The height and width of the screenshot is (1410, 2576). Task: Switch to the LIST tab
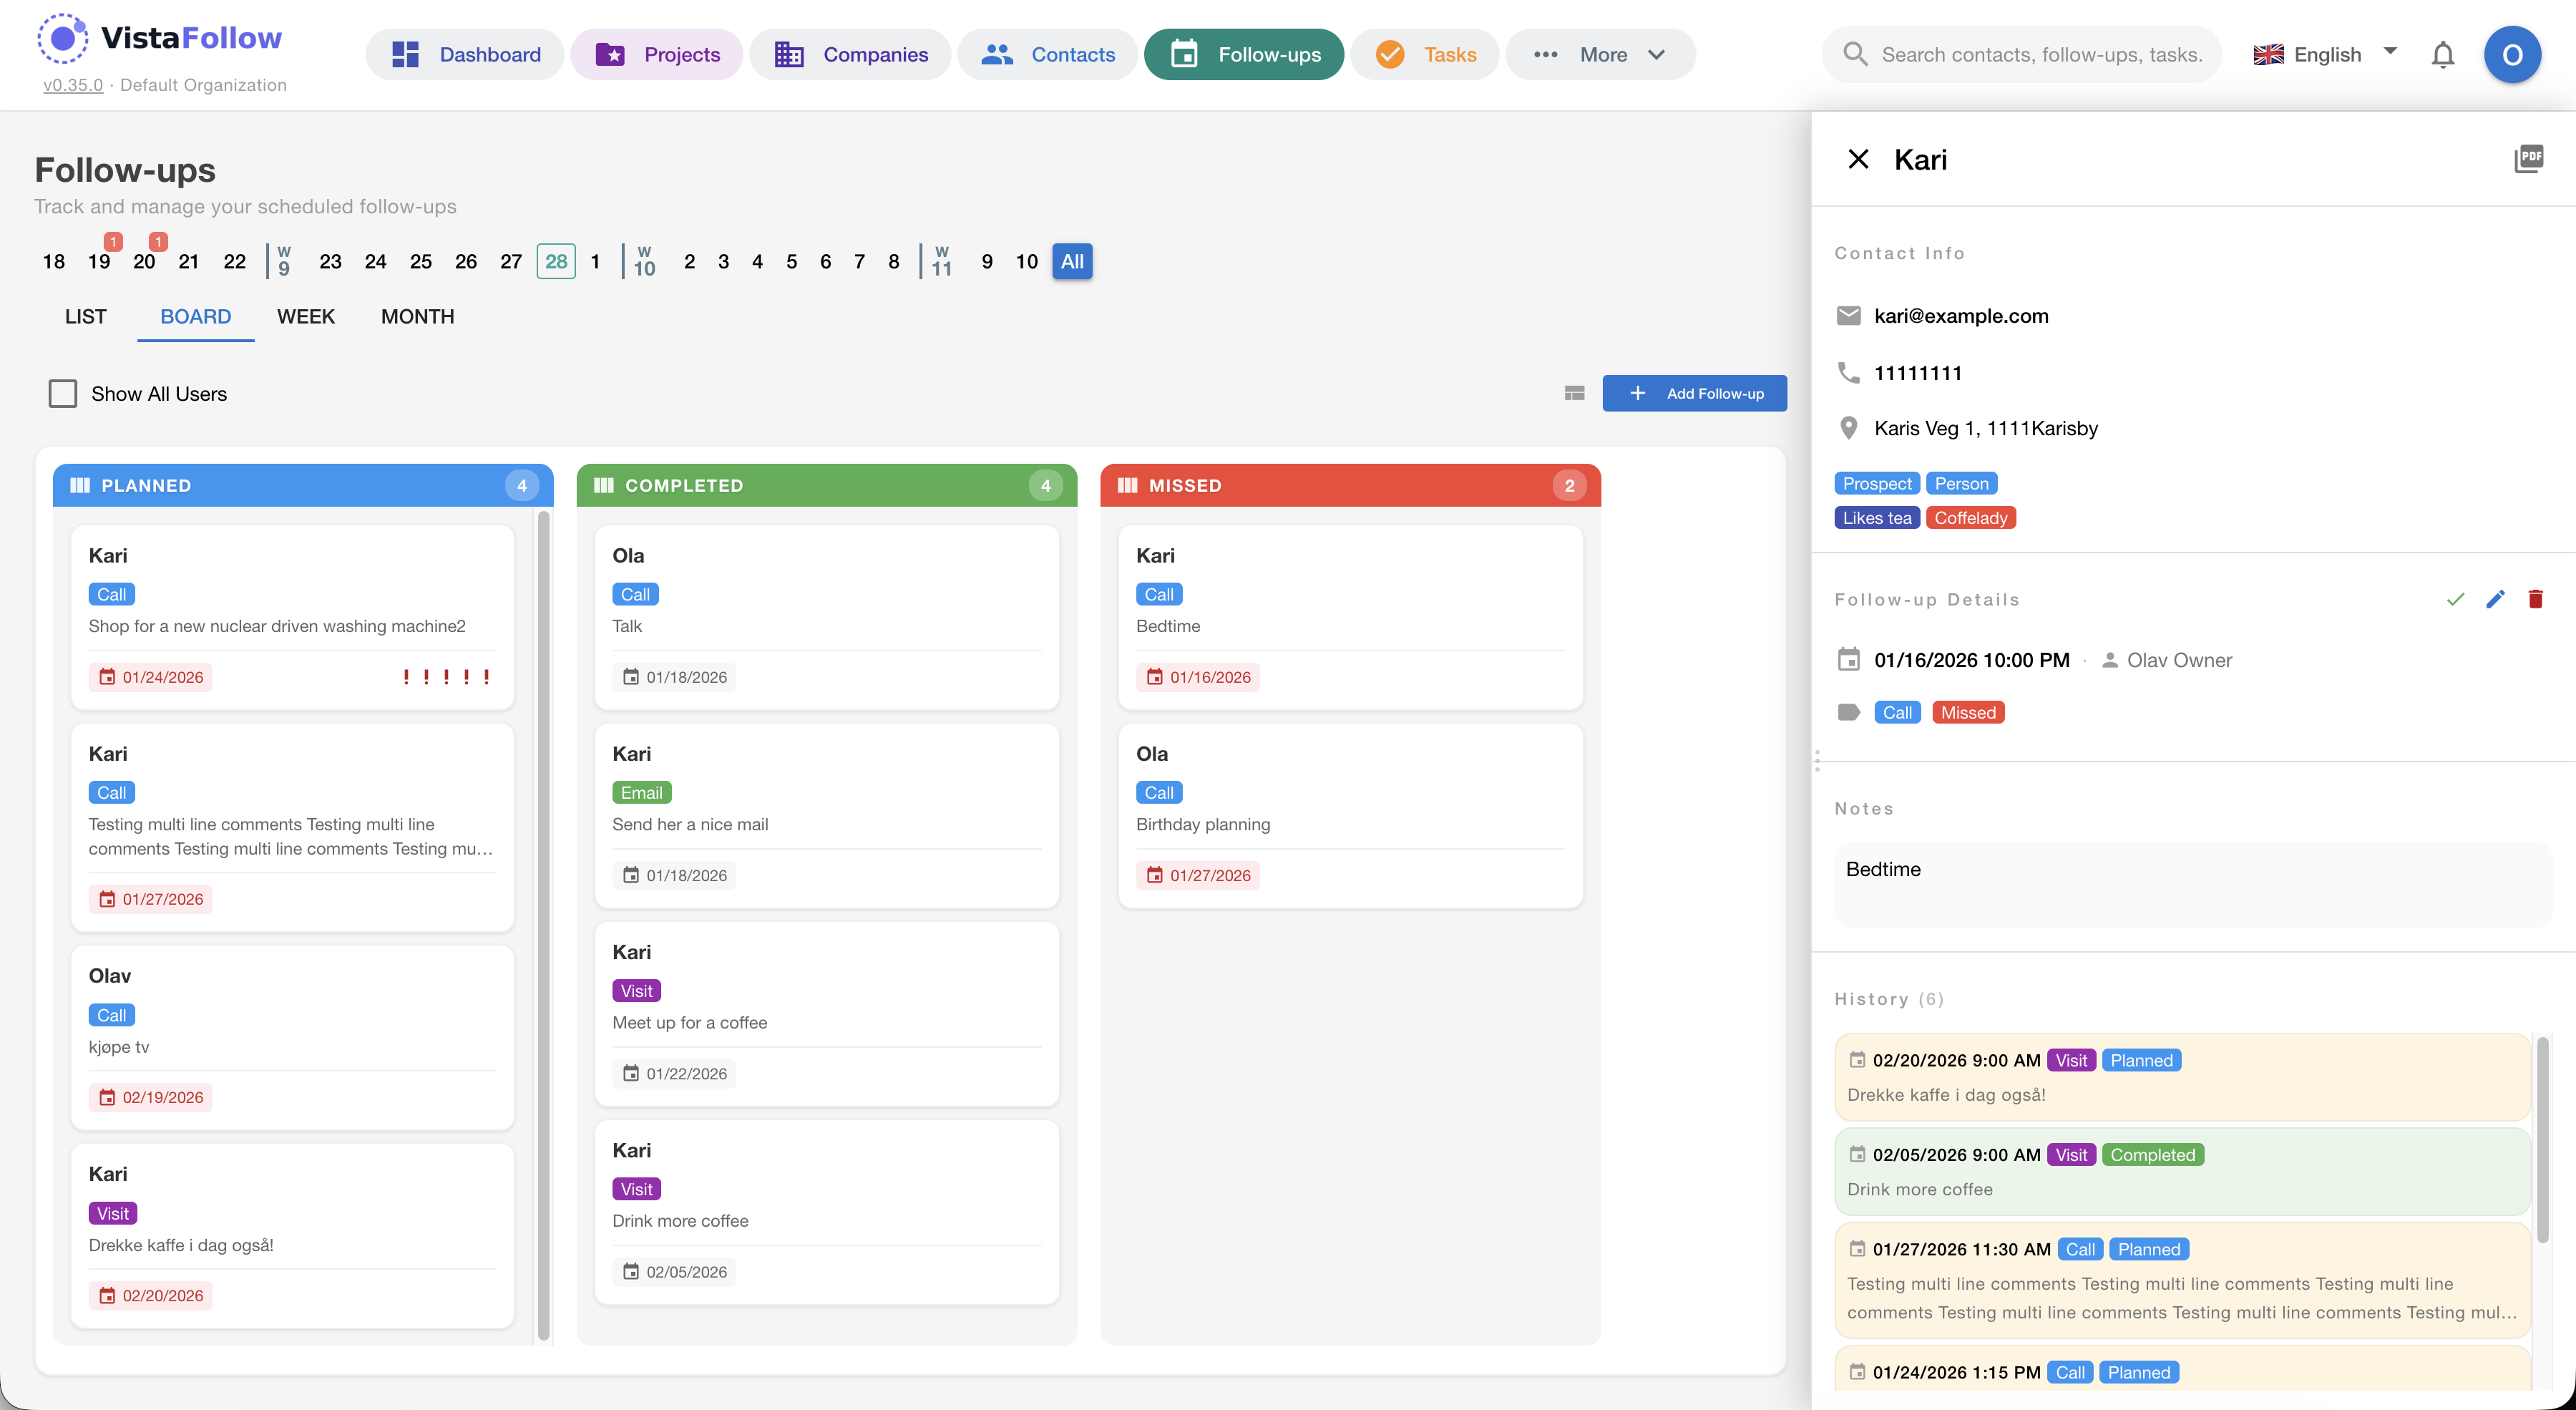click(85, 316)
